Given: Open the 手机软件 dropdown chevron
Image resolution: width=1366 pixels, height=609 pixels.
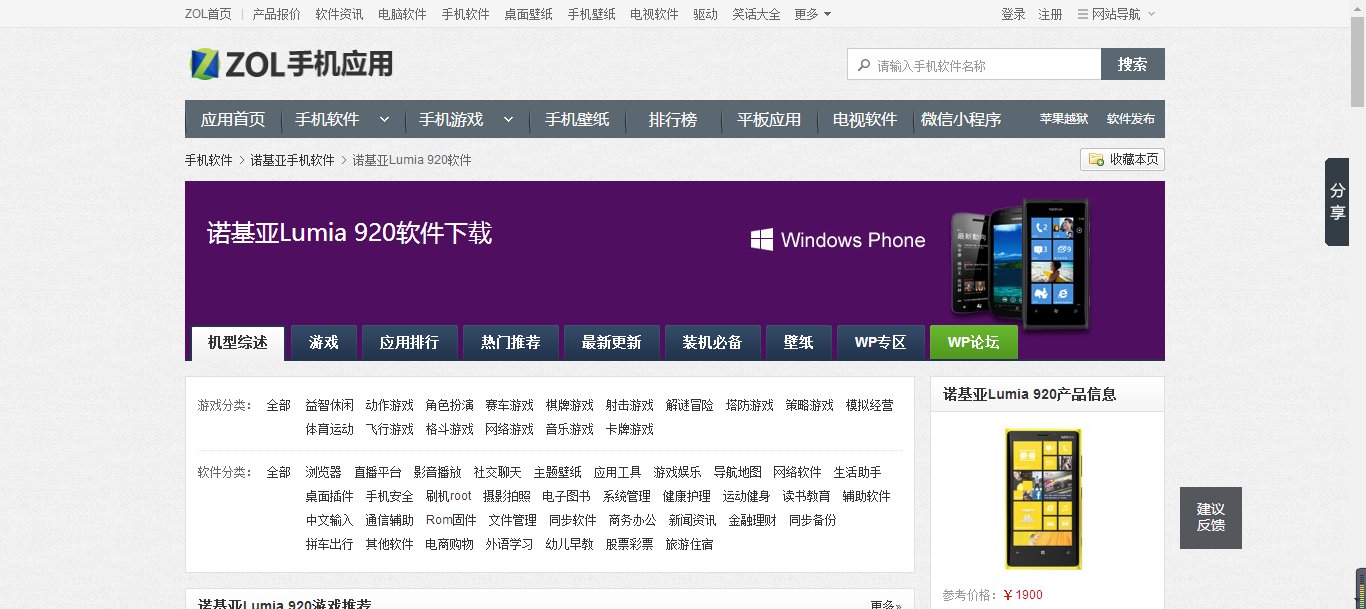Looking at the screenshot, I should click(386, 118).
